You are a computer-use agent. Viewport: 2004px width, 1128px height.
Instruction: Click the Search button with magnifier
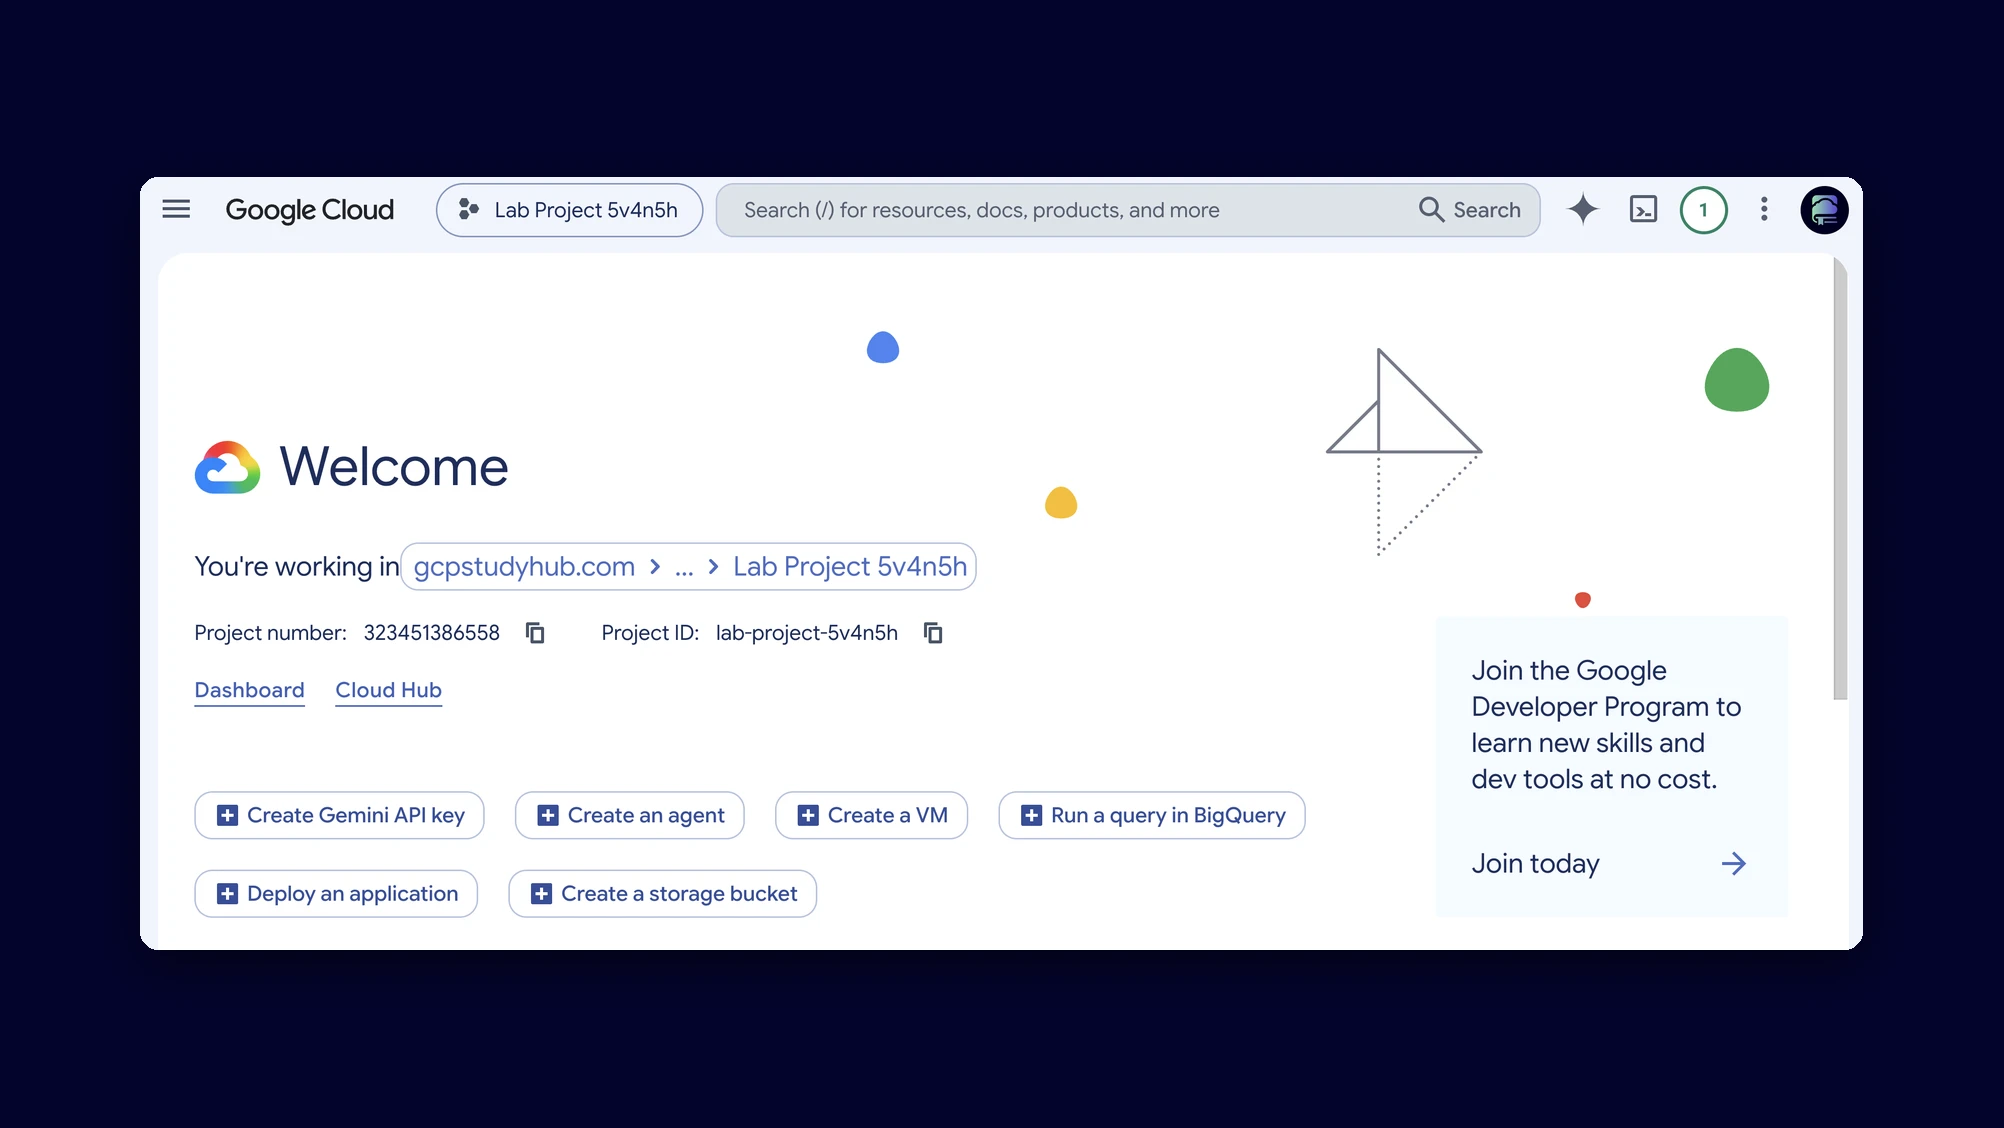pyautogui.click(x=1469, y=210)
